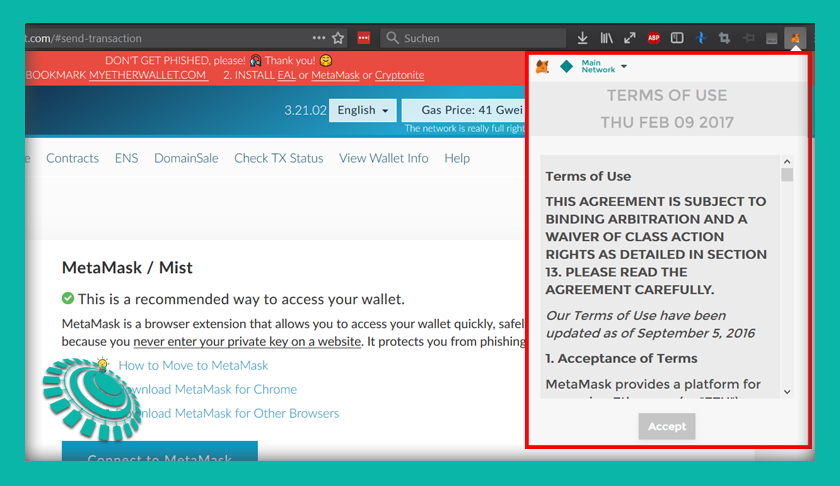The width and height of the screenshot is (840, 486).
Task: Click the version number 3.21.02
Action: tap(305, 110)
